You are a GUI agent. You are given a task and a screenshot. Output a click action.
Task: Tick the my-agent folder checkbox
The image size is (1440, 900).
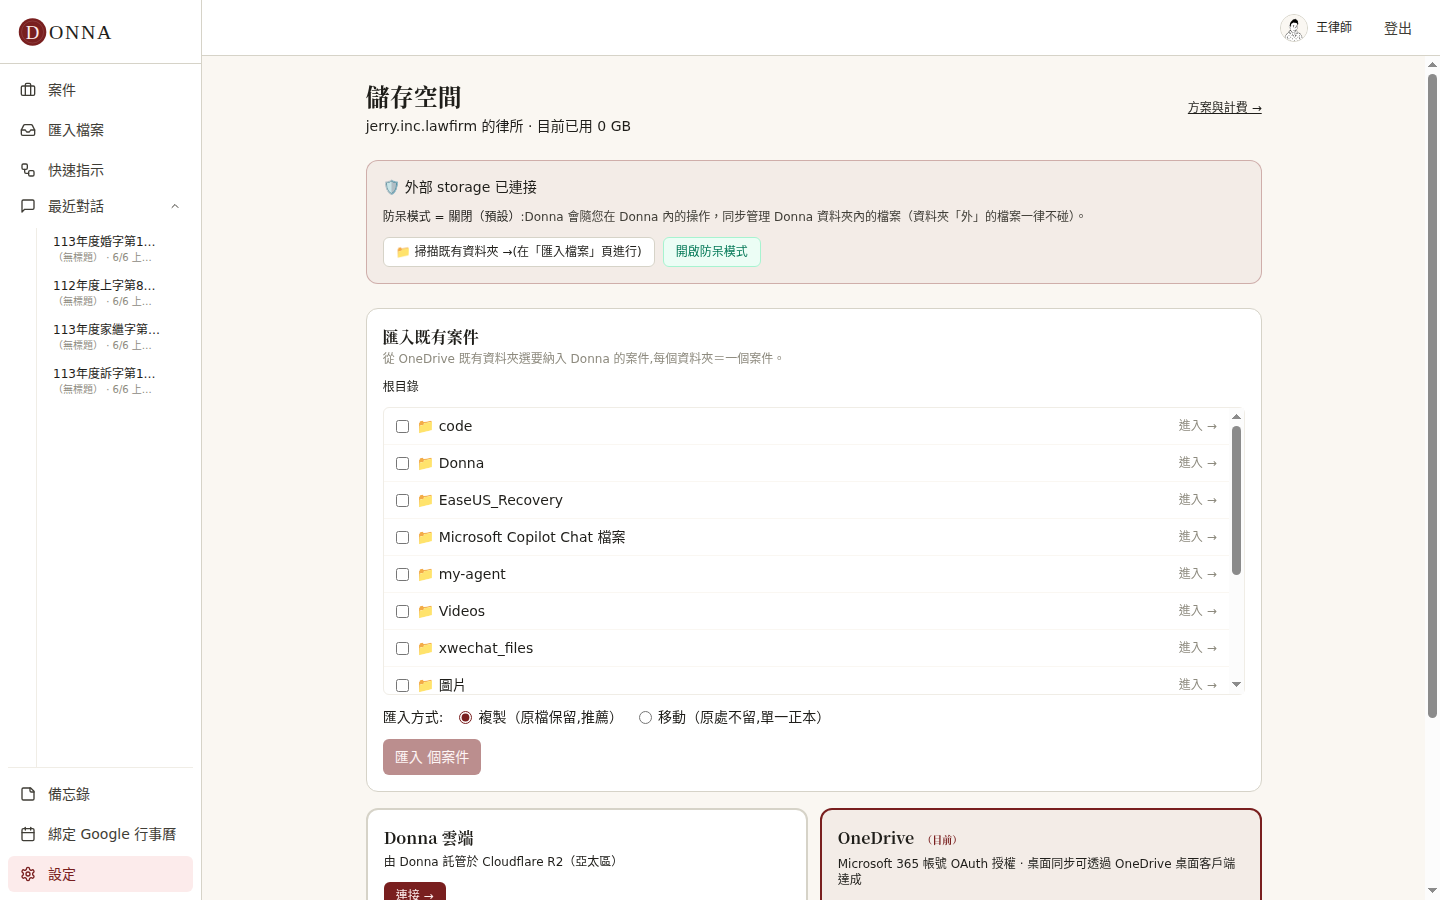tap(402, 574)
